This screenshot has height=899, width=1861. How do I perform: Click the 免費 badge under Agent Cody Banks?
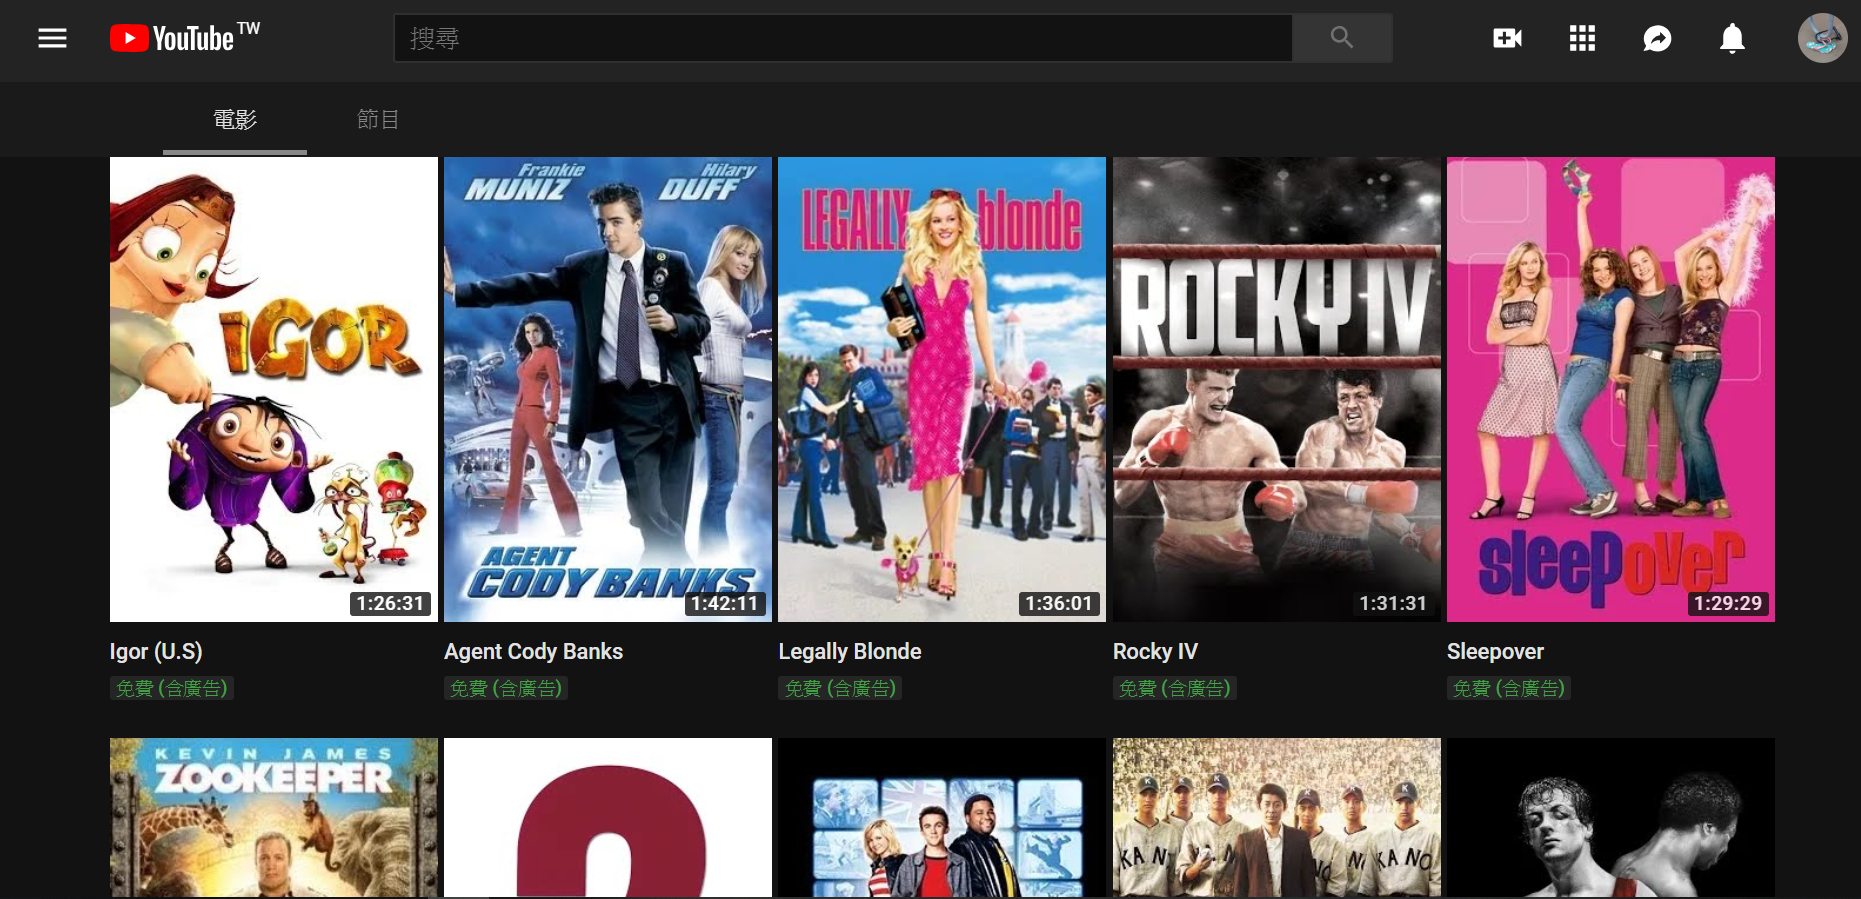click(506, 688)
